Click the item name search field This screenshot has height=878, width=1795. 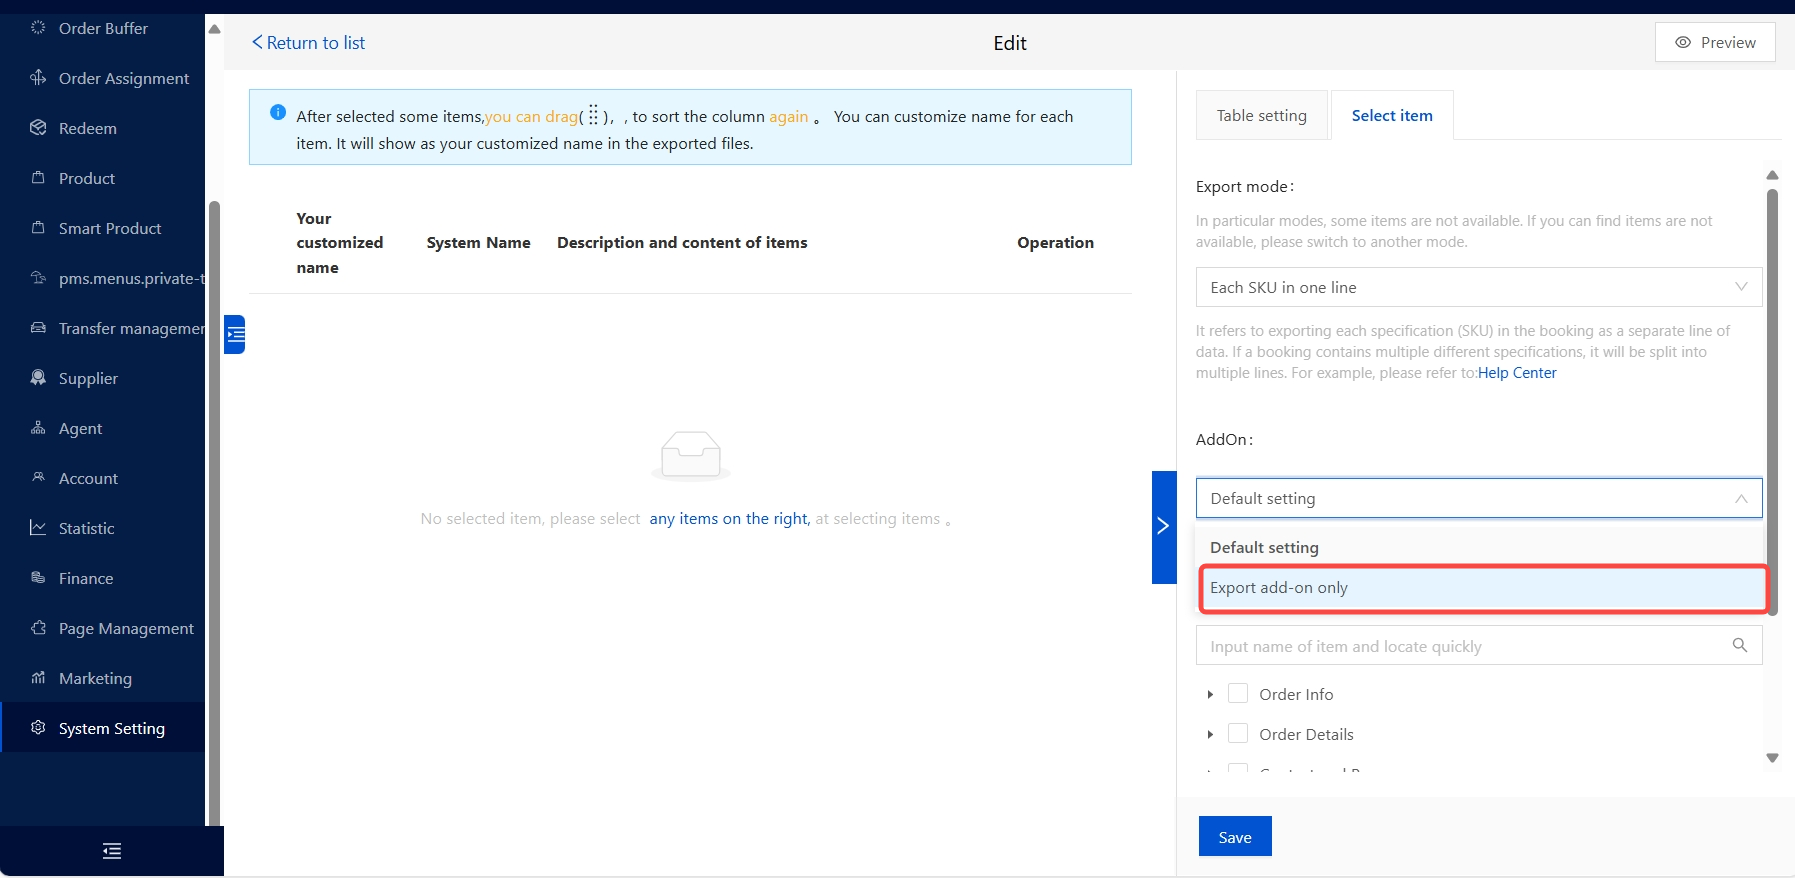pyautogui.click(x=1460, y=646)
